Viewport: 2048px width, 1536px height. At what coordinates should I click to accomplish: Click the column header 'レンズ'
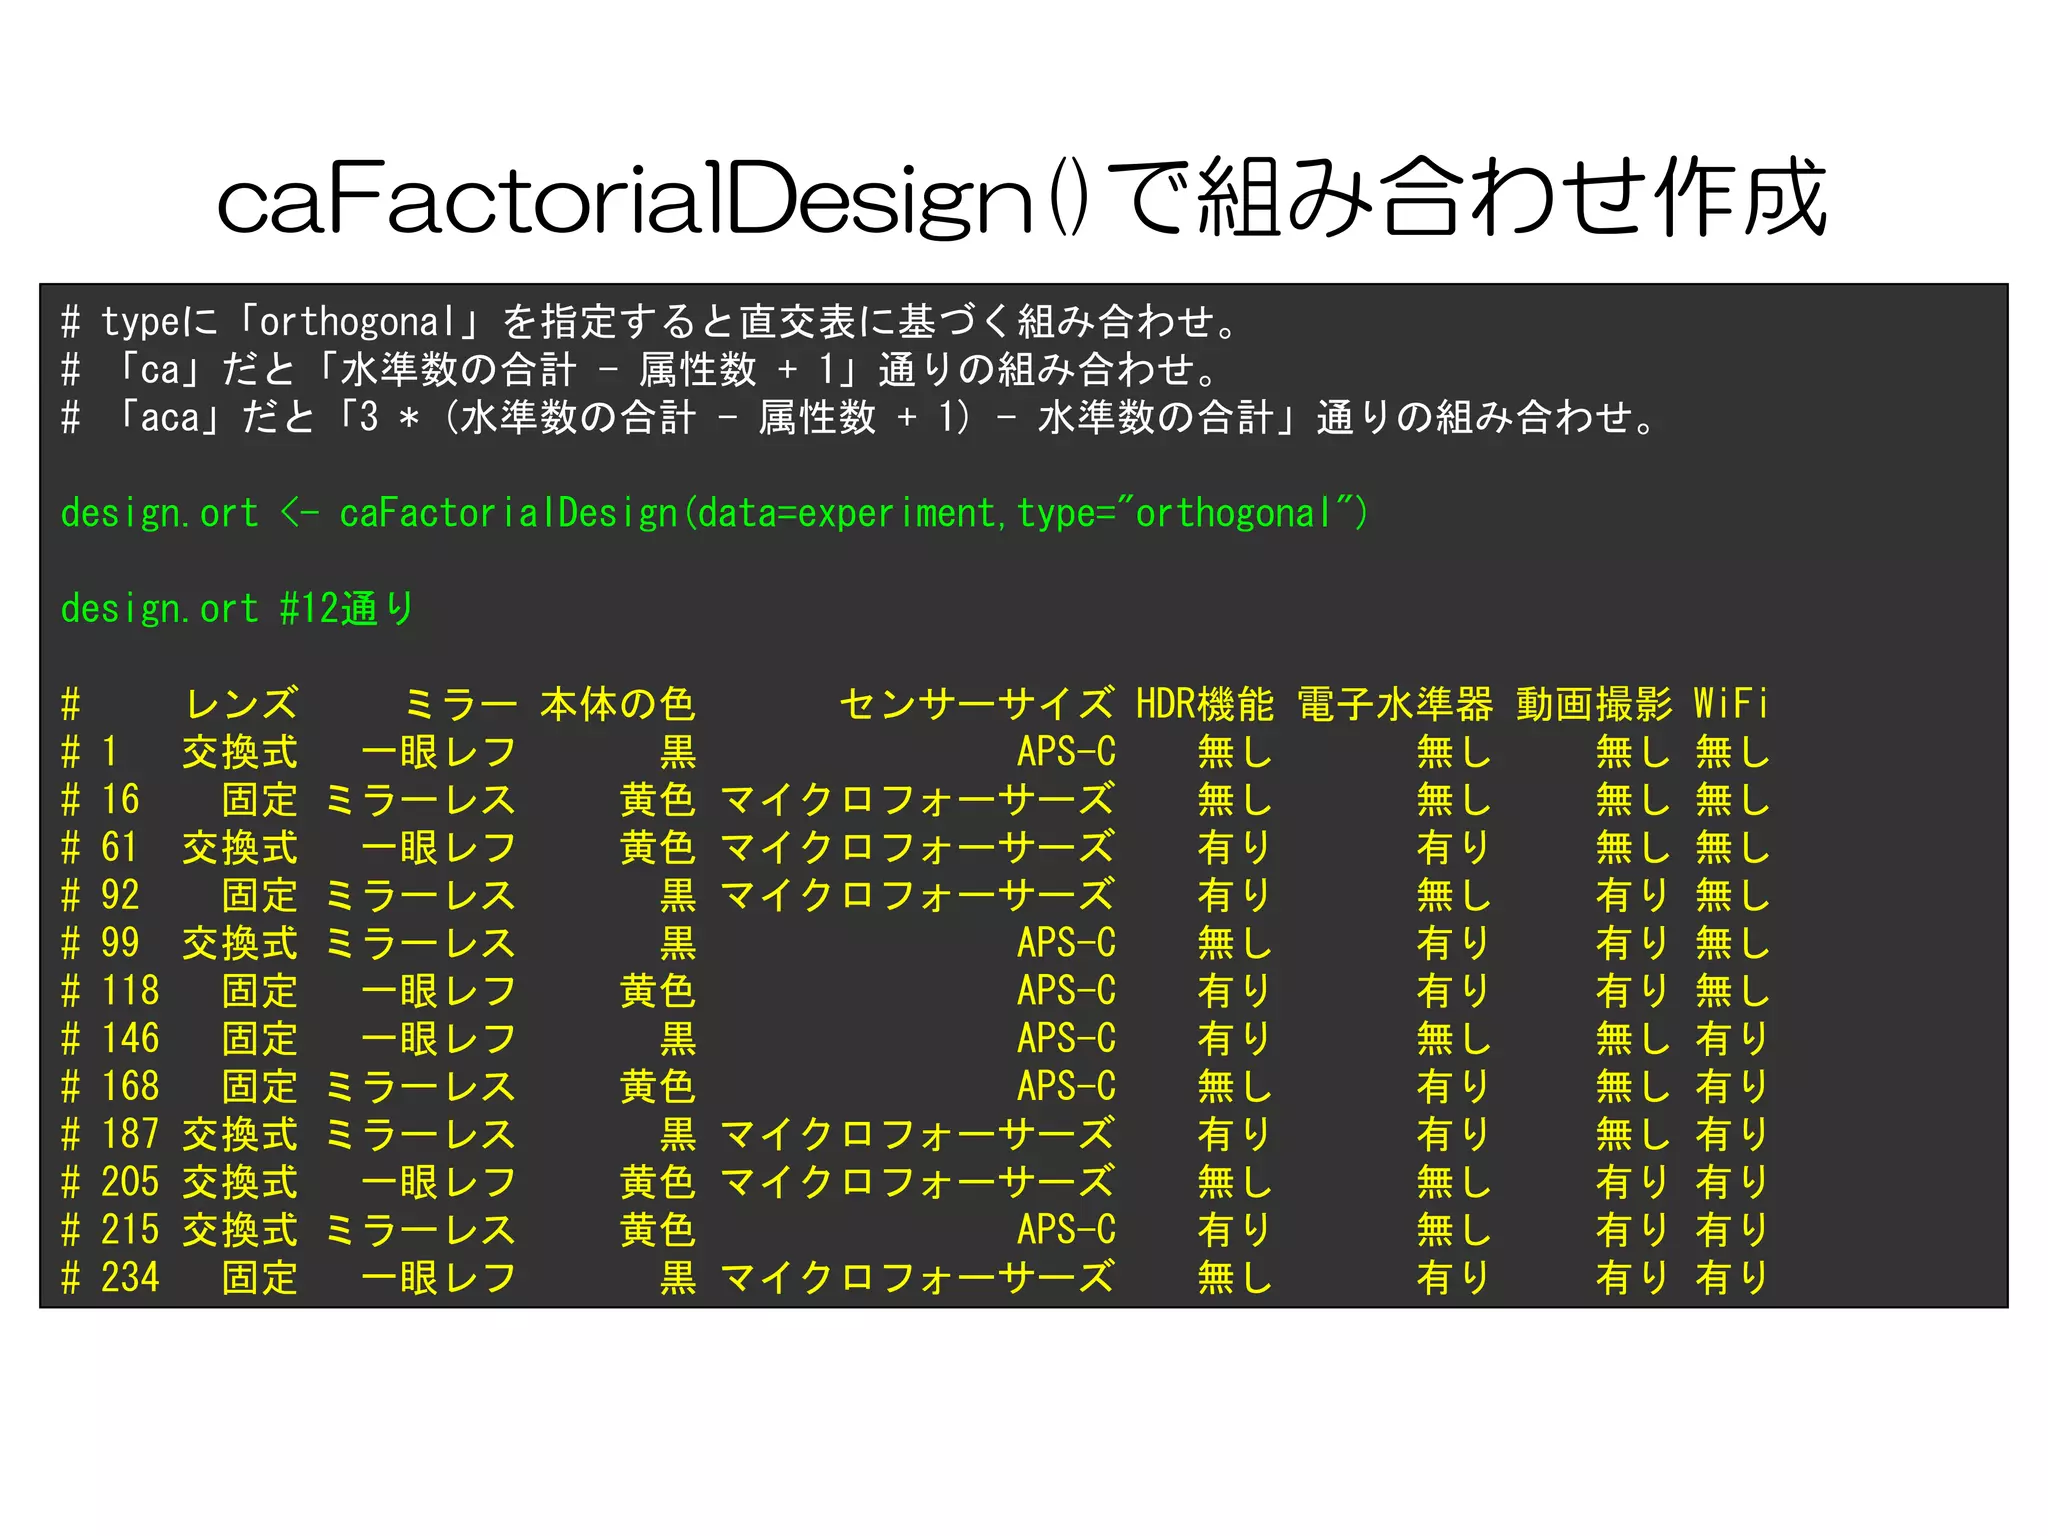(240, 705)
